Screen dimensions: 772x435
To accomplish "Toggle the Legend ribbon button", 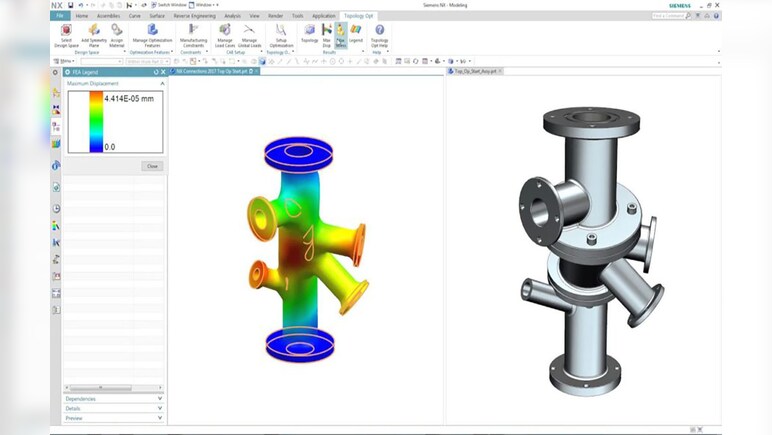I will point(356,34).
